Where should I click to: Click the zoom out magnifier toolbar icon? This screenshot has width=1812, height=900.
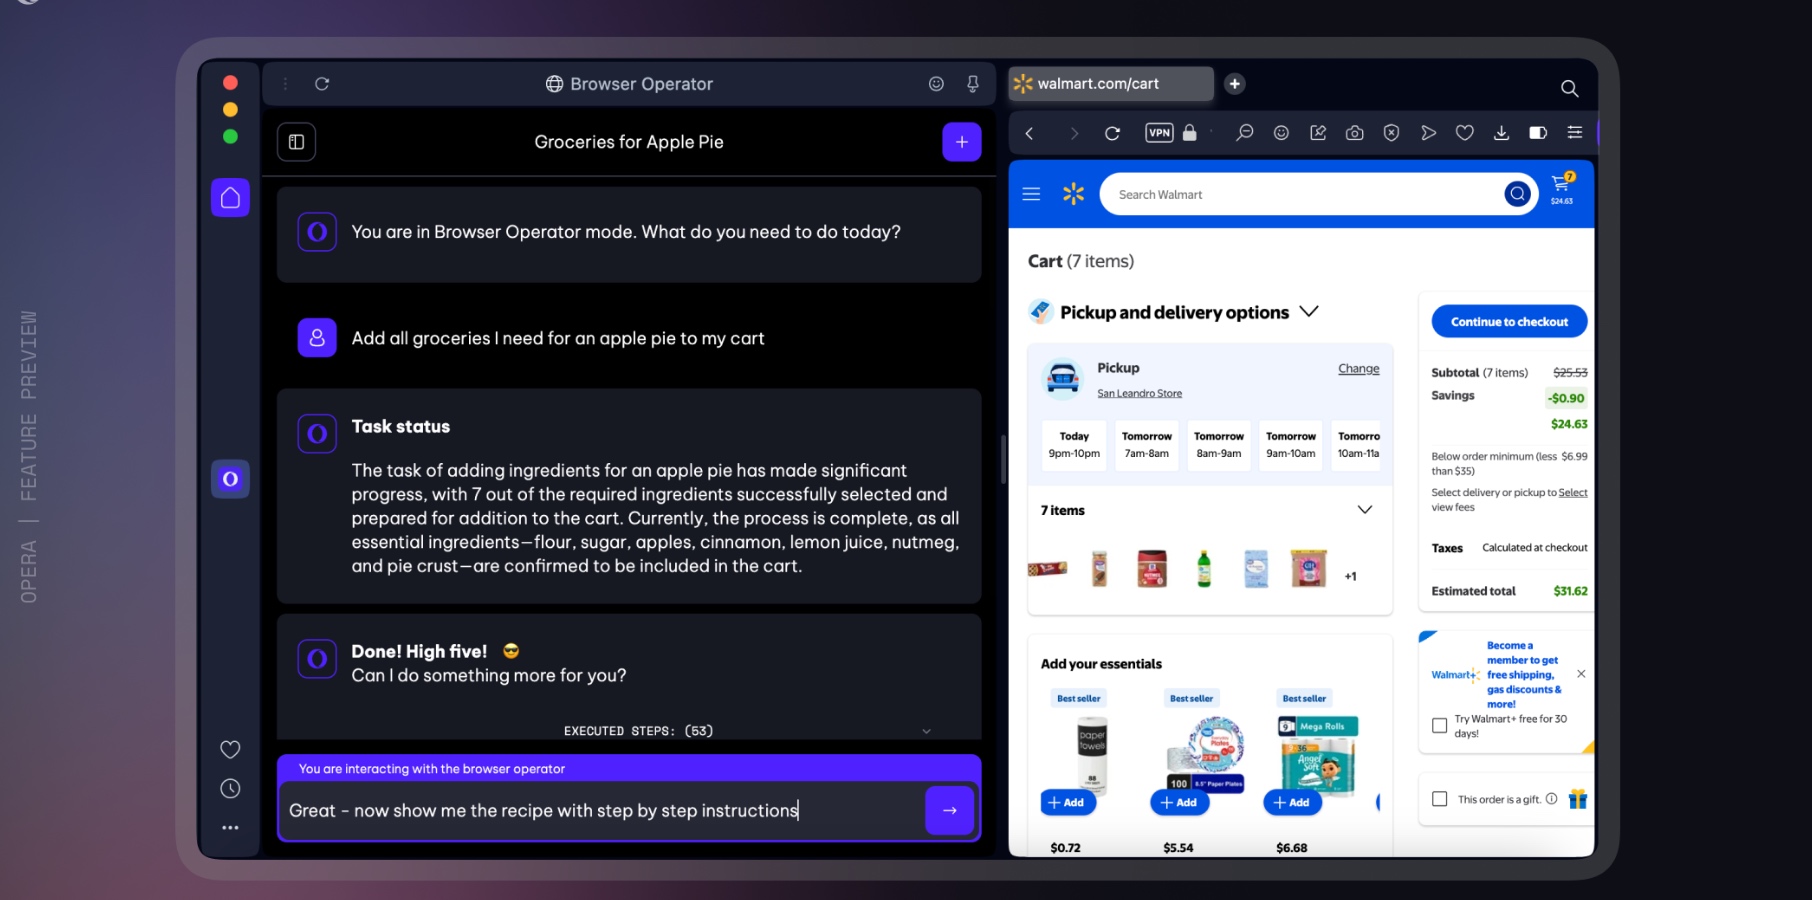(1244, 133)
